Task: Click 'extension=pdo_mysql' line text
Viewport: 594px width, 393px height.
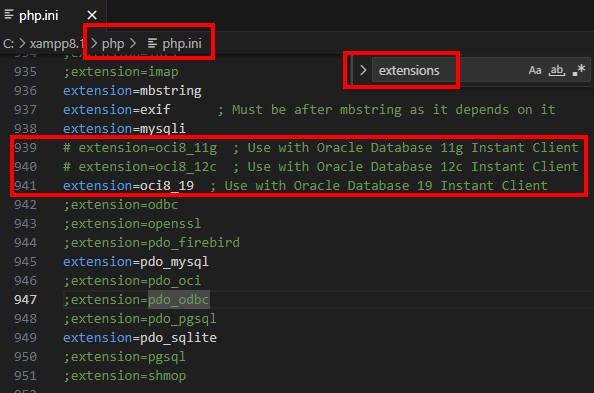Action: [136, 262]
